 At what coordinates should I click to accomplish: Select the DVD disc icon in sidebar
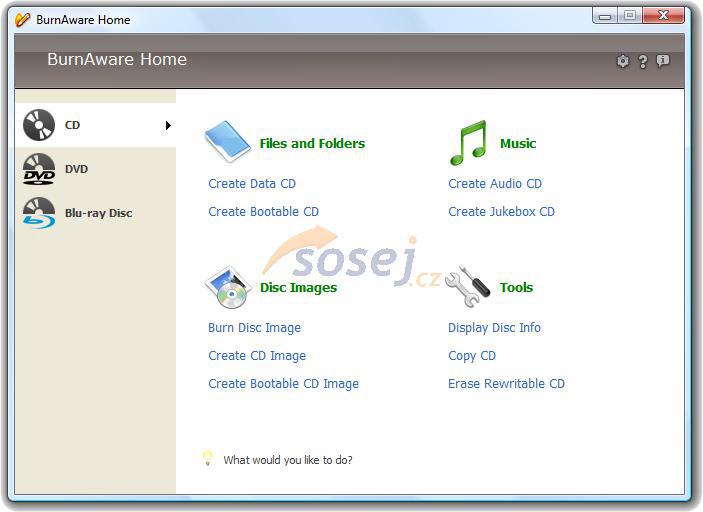point(39,169)
